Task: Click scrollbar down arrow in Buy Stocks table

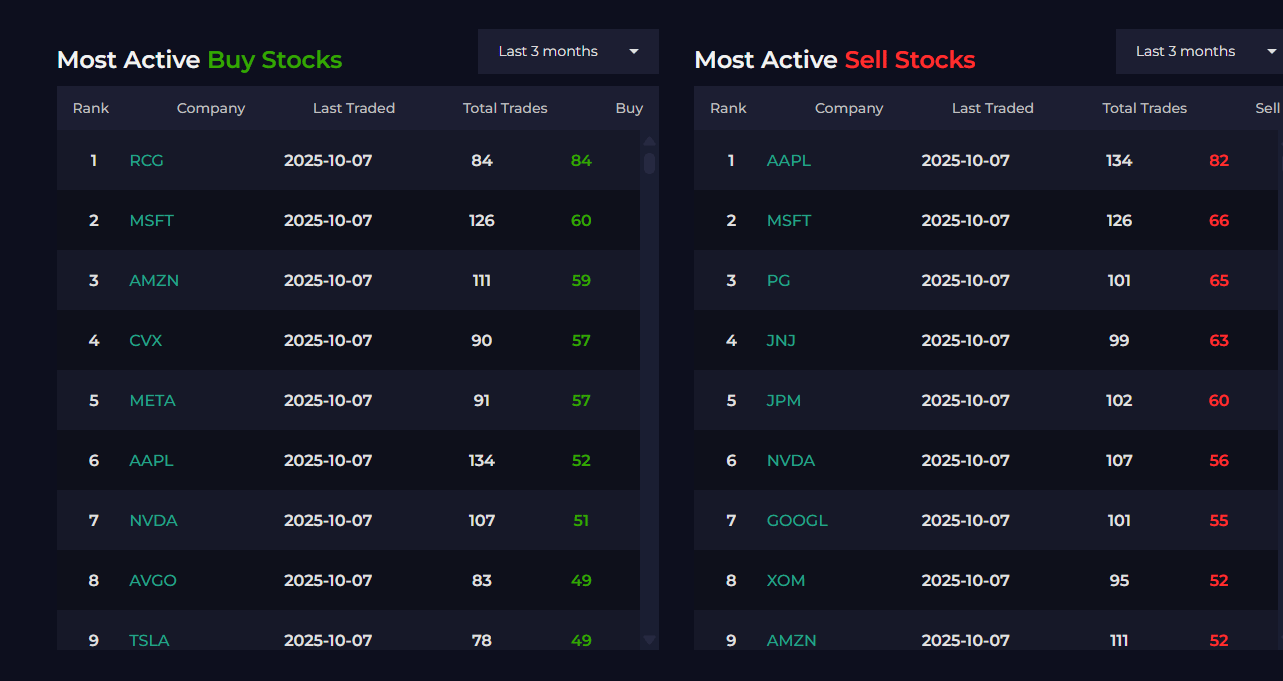Action: coord(649,639)
